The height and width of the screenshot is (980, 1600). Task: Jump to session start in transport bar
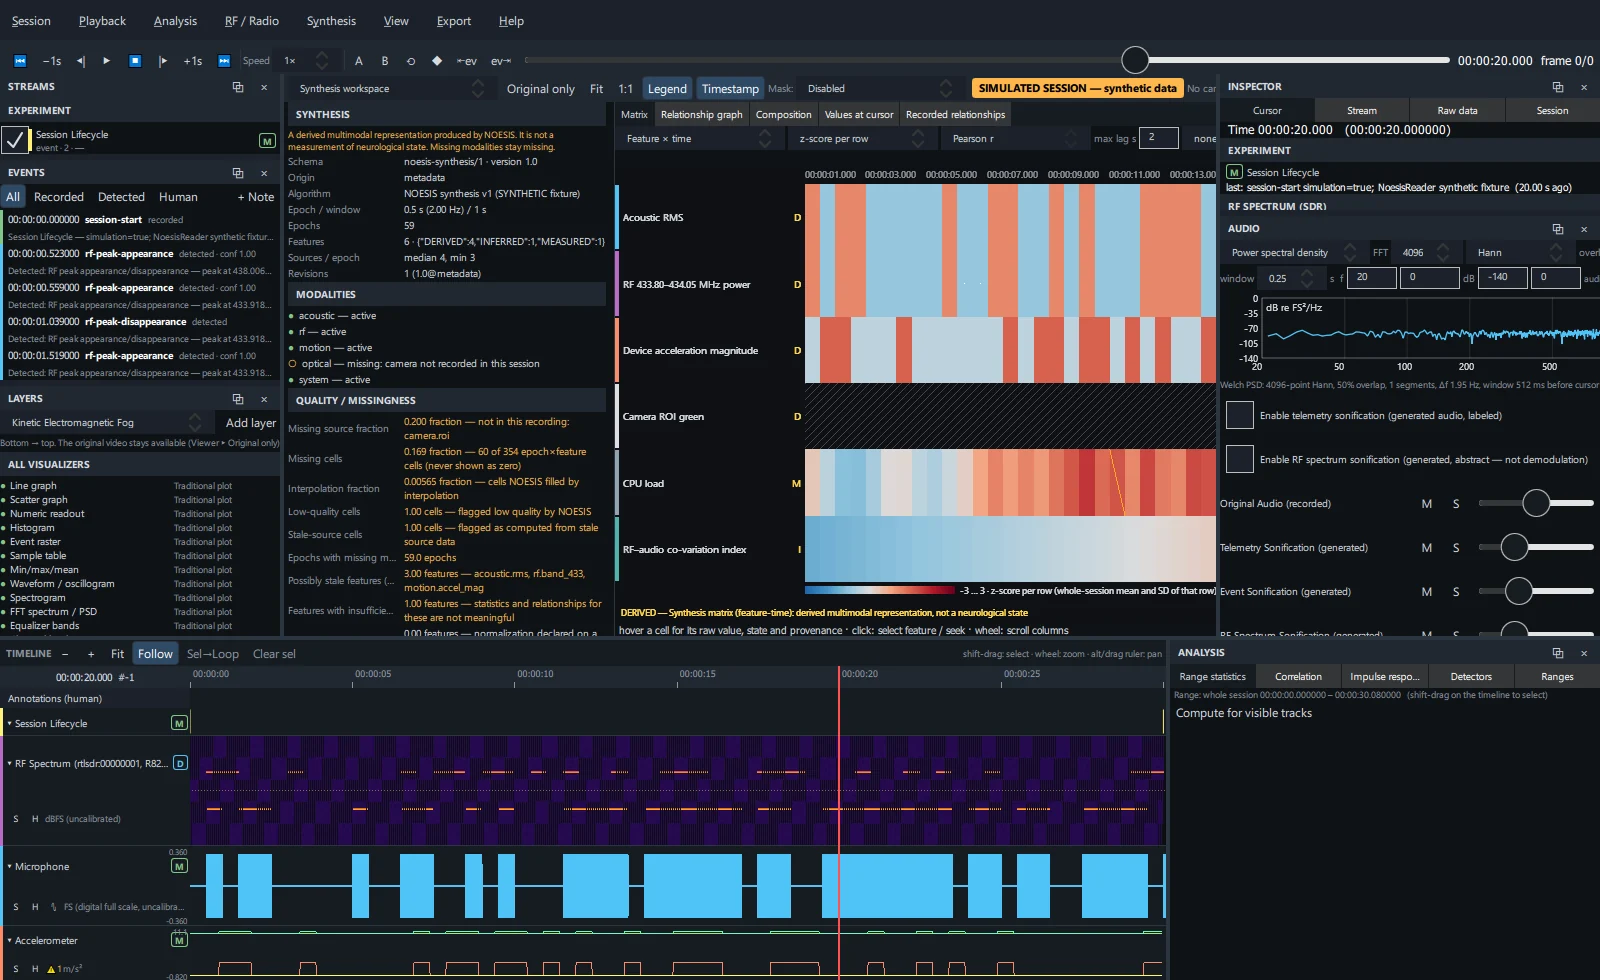point(20,61)
